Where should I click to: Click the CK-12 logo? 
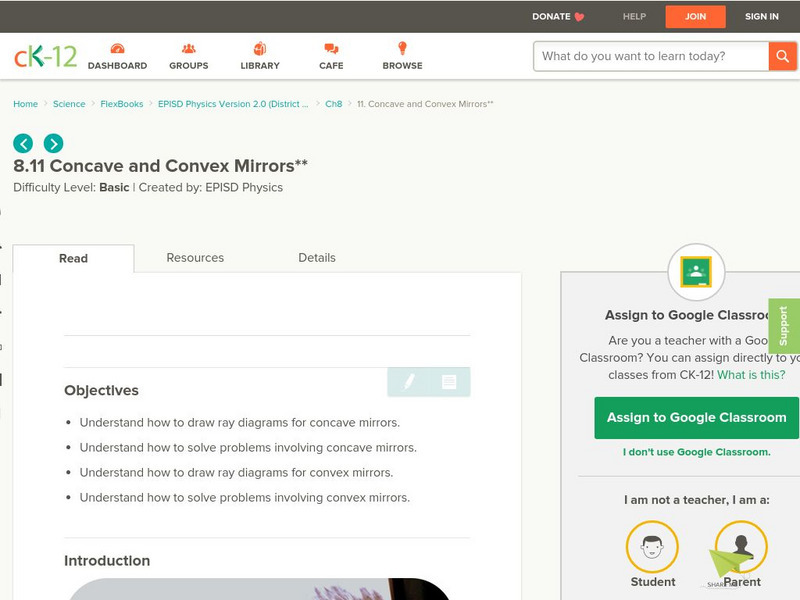pyautogui.click(x=45, y=57)
